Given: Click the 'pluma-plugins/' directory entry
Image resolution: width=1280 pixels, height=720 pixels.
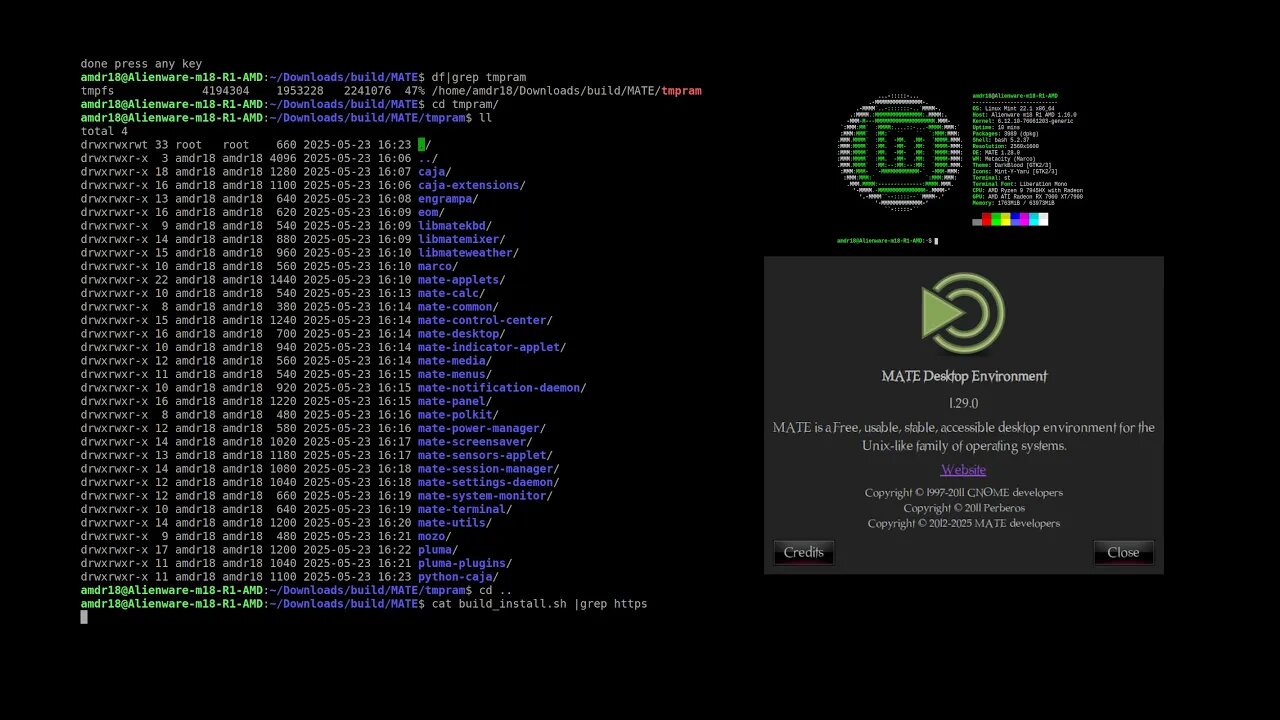Looking at the screenshot, I should (465, 563).
